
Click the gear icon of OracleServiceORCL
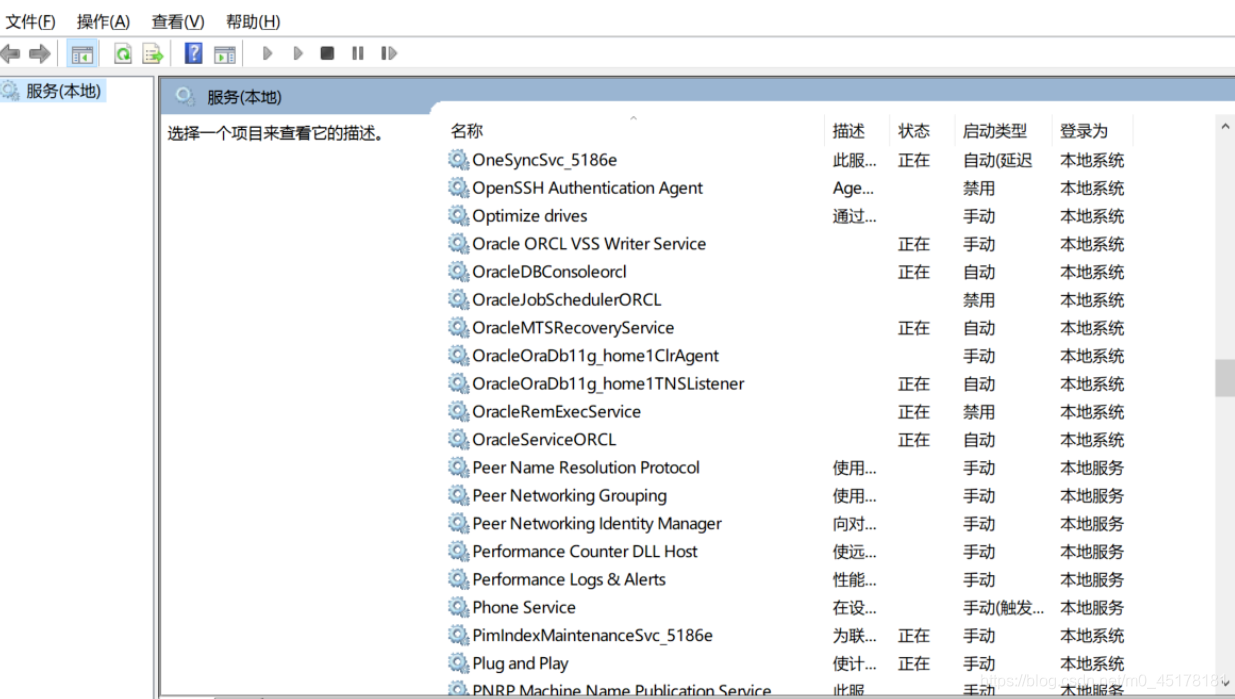click(458, 440)
